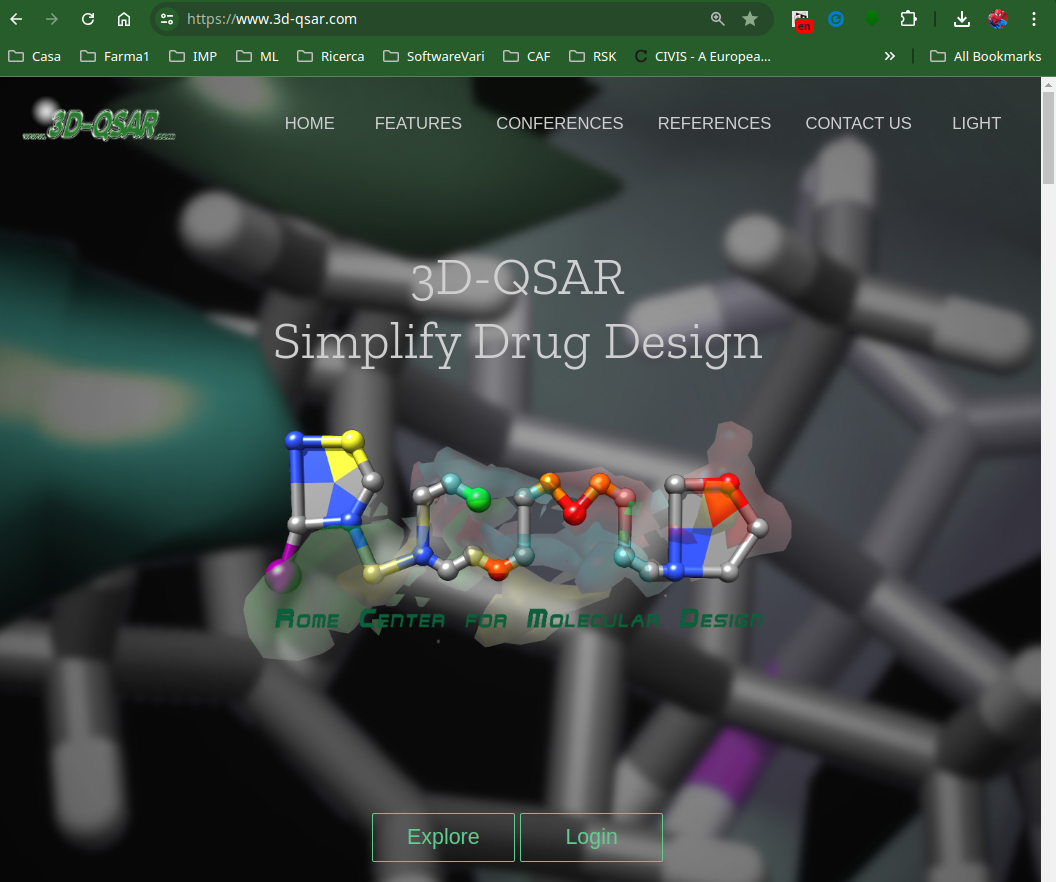Click the '3D-QSAR' hero heading
Viewport: 1056px width, 882px height.
[517, 279]
